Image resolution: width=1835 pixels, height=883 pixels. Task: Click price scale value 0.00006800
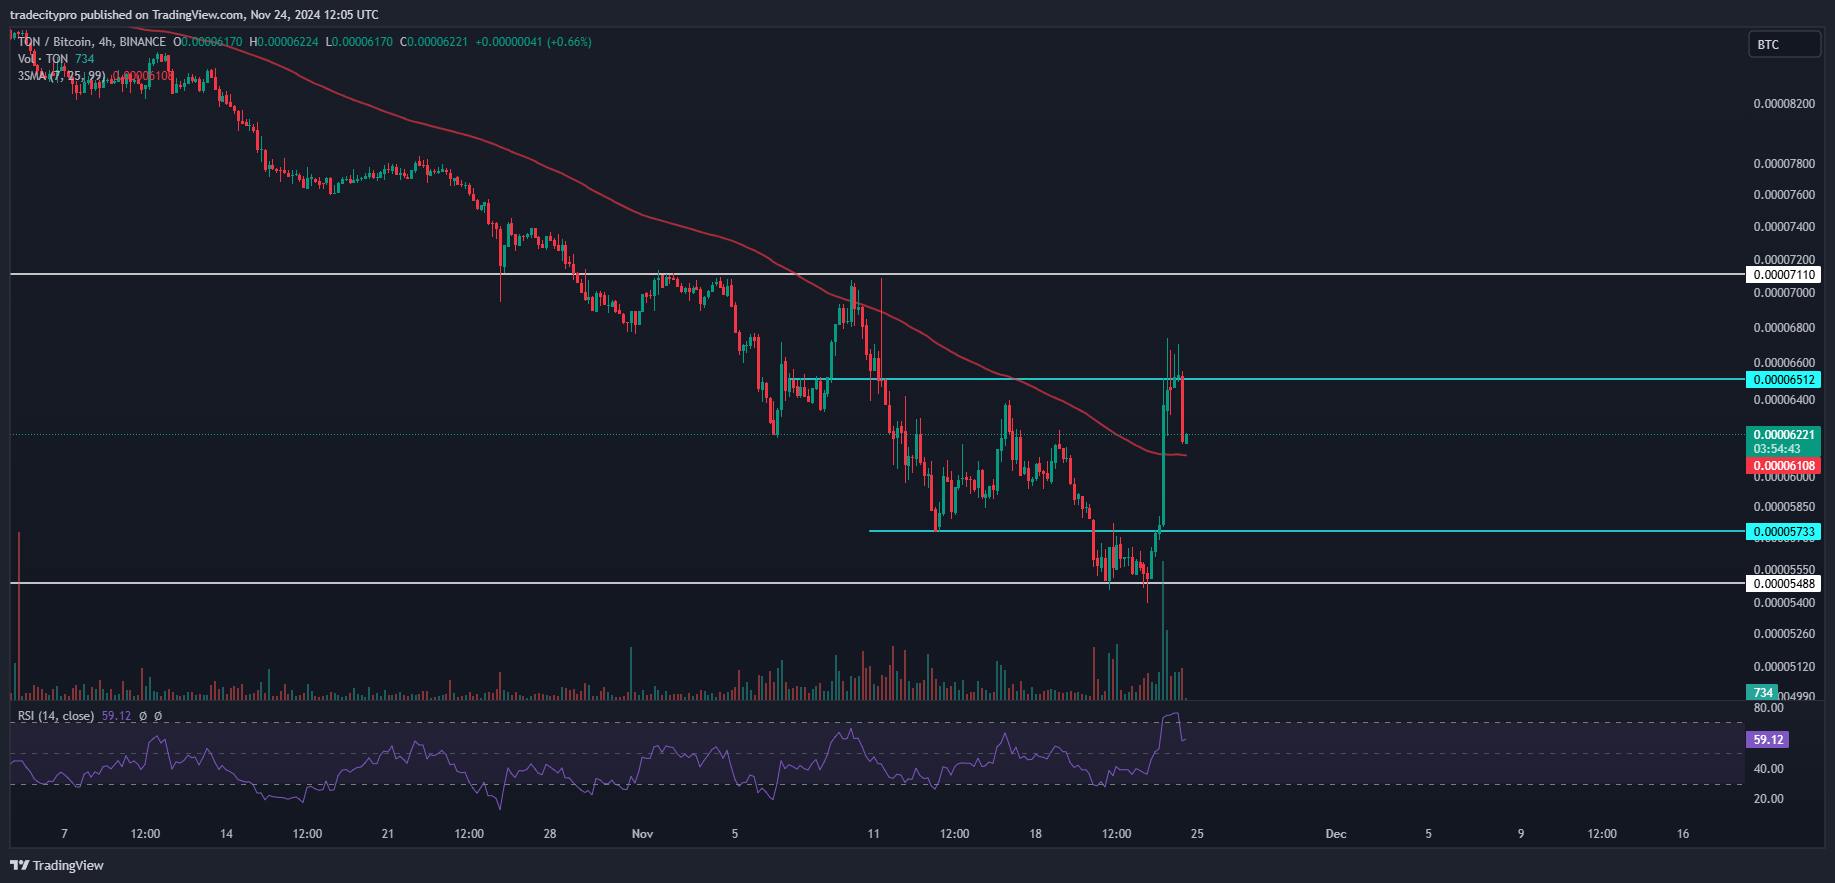[x=1784, y=328]
